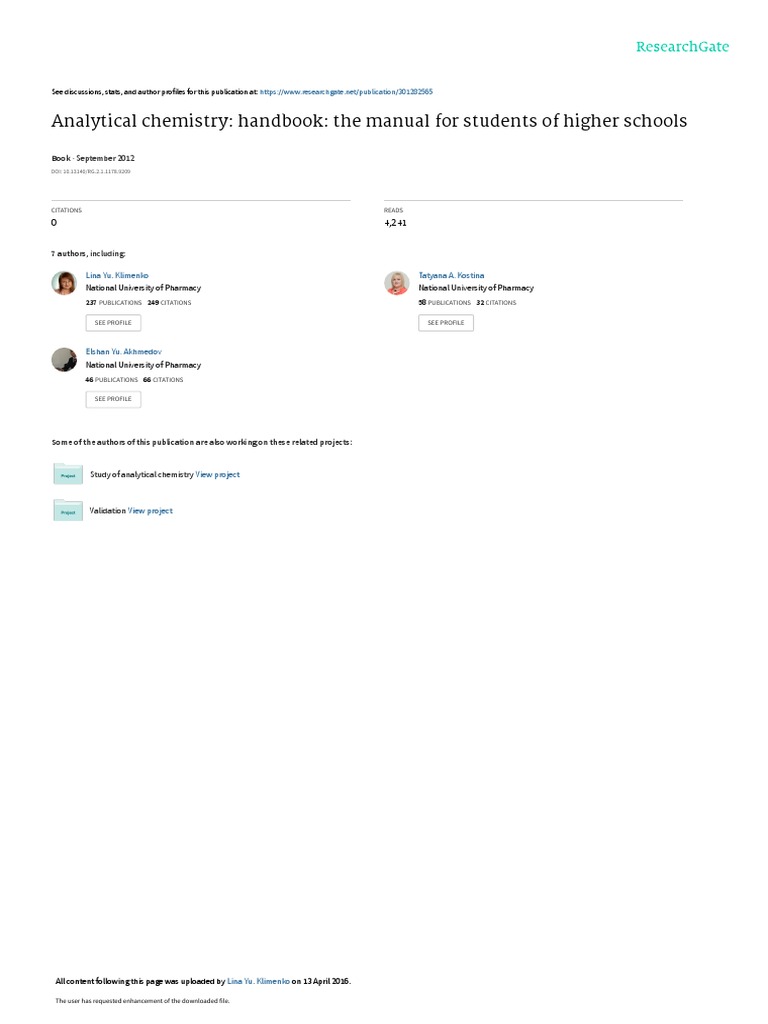The image size is (768, 1024).
Task: Click uploader Lina Yu. Klimenko link in footer
Action: [258, 982]
